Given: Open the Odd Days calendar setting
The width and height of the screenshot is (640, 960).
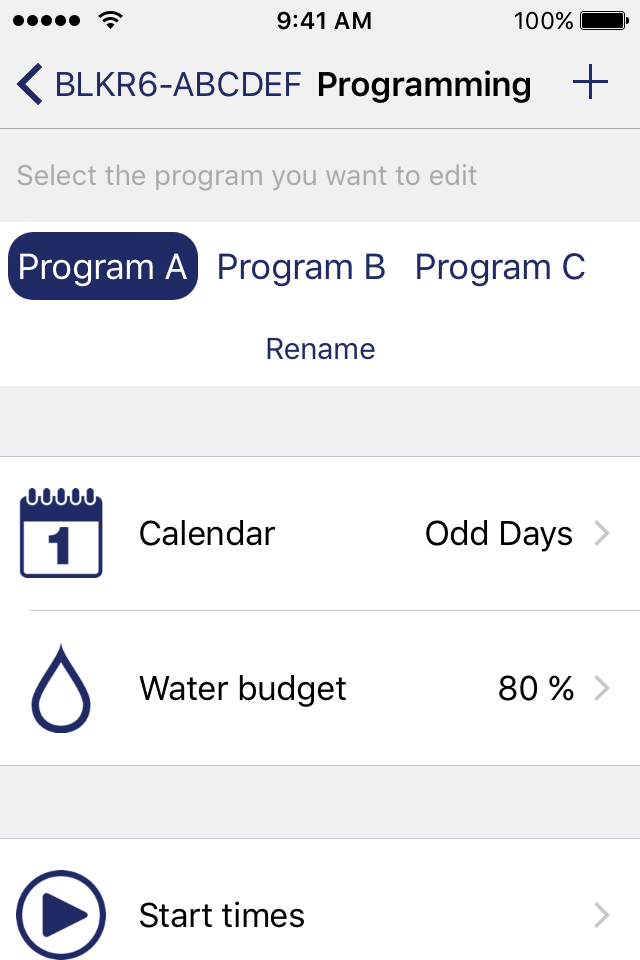Looking at the screenshot, I should coord(499,534).
